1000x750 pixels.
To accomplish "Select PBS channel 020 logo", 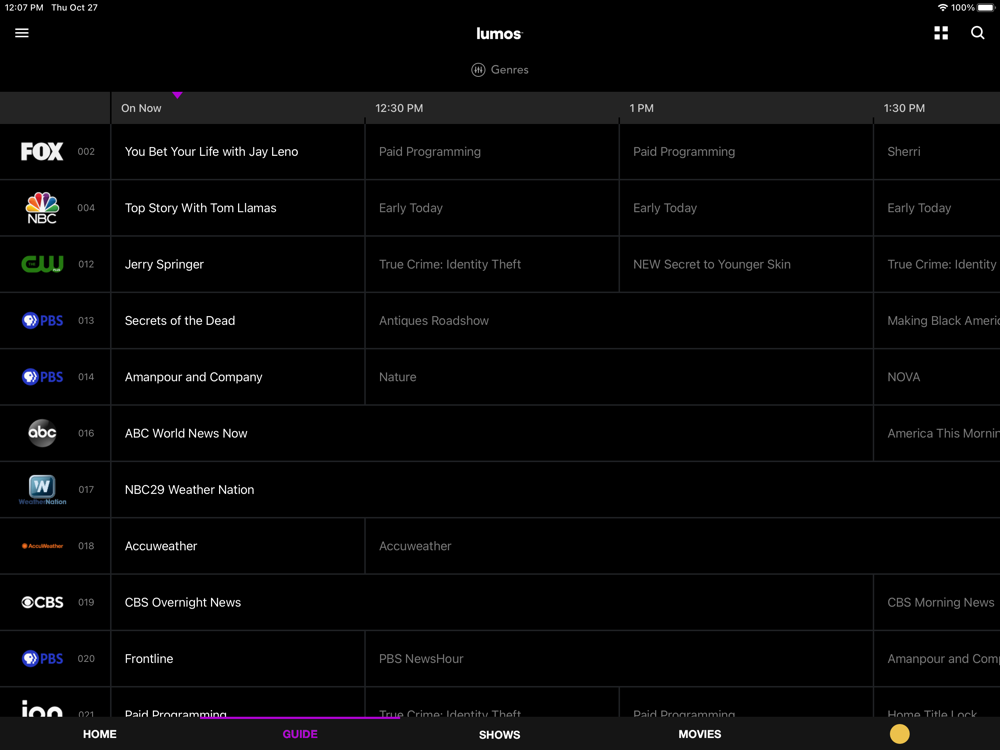I will pos(42,658).
